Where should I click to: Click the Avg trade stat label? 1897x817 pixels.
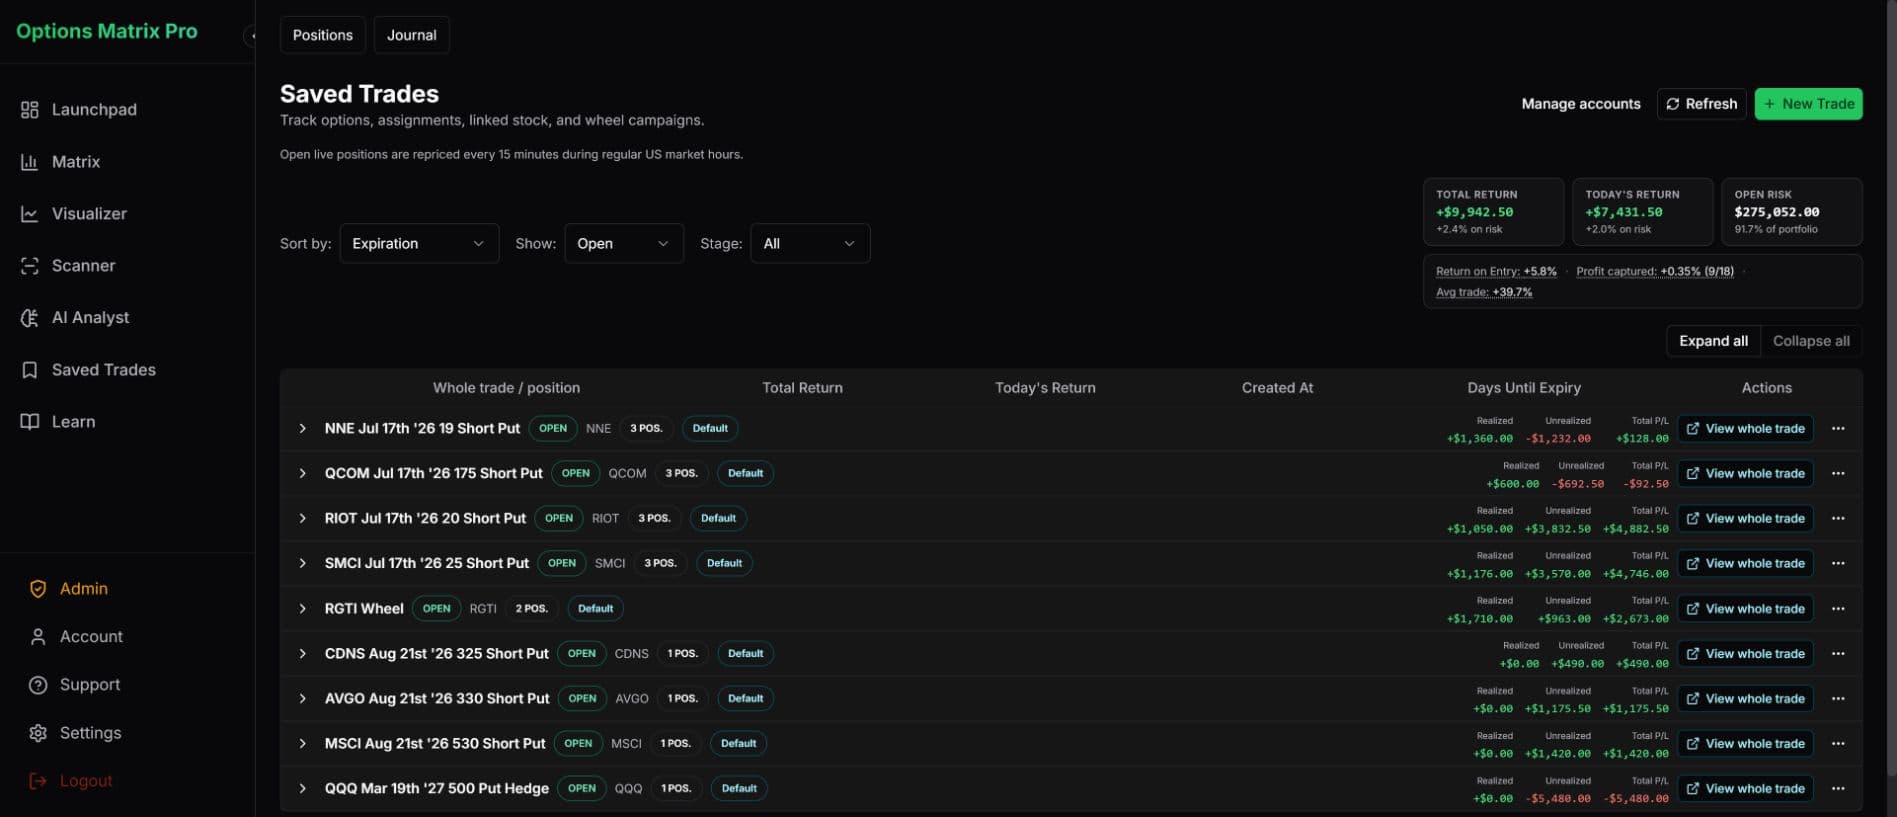pyautogui.click(x=1484, y=292)
